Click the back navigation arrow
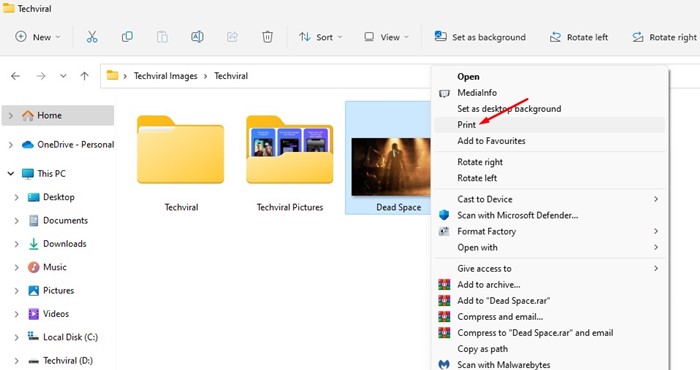The width and height of the screenshot is (700, 370). tap(16, 76)
